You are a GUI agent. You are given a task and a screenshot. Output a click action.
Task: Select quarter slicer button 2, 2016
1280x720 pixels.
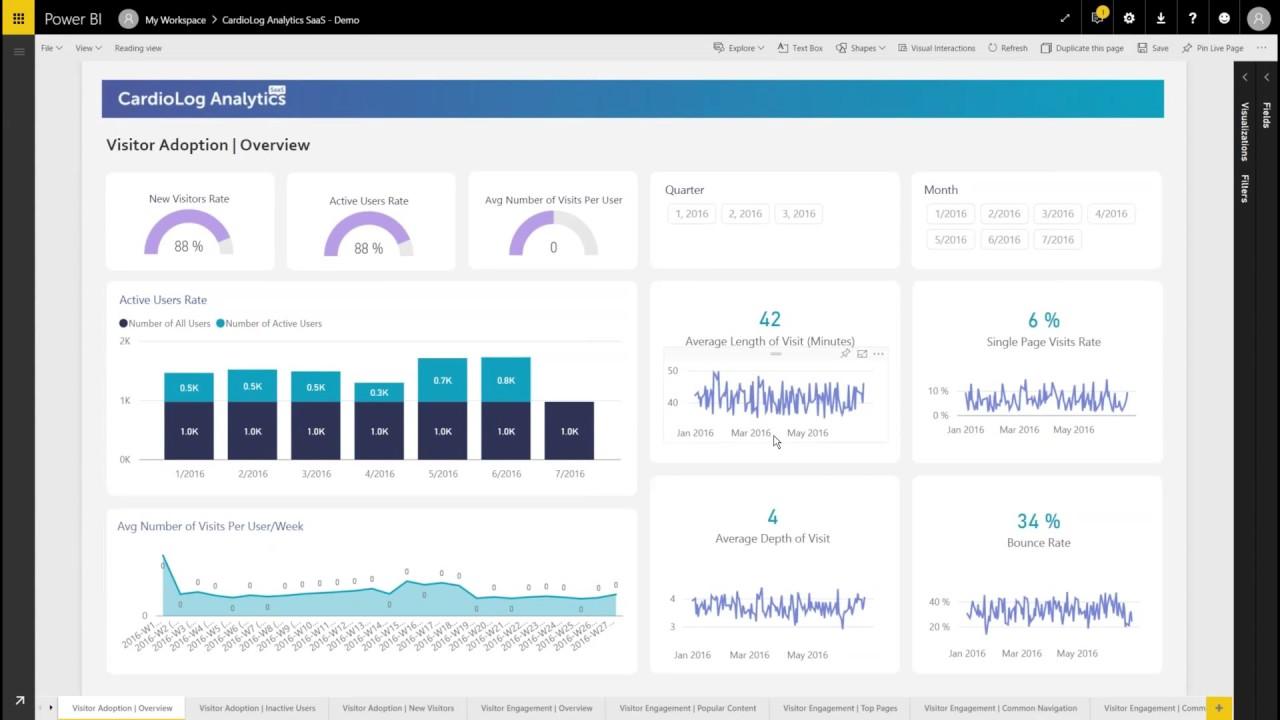tap(745, 213)
